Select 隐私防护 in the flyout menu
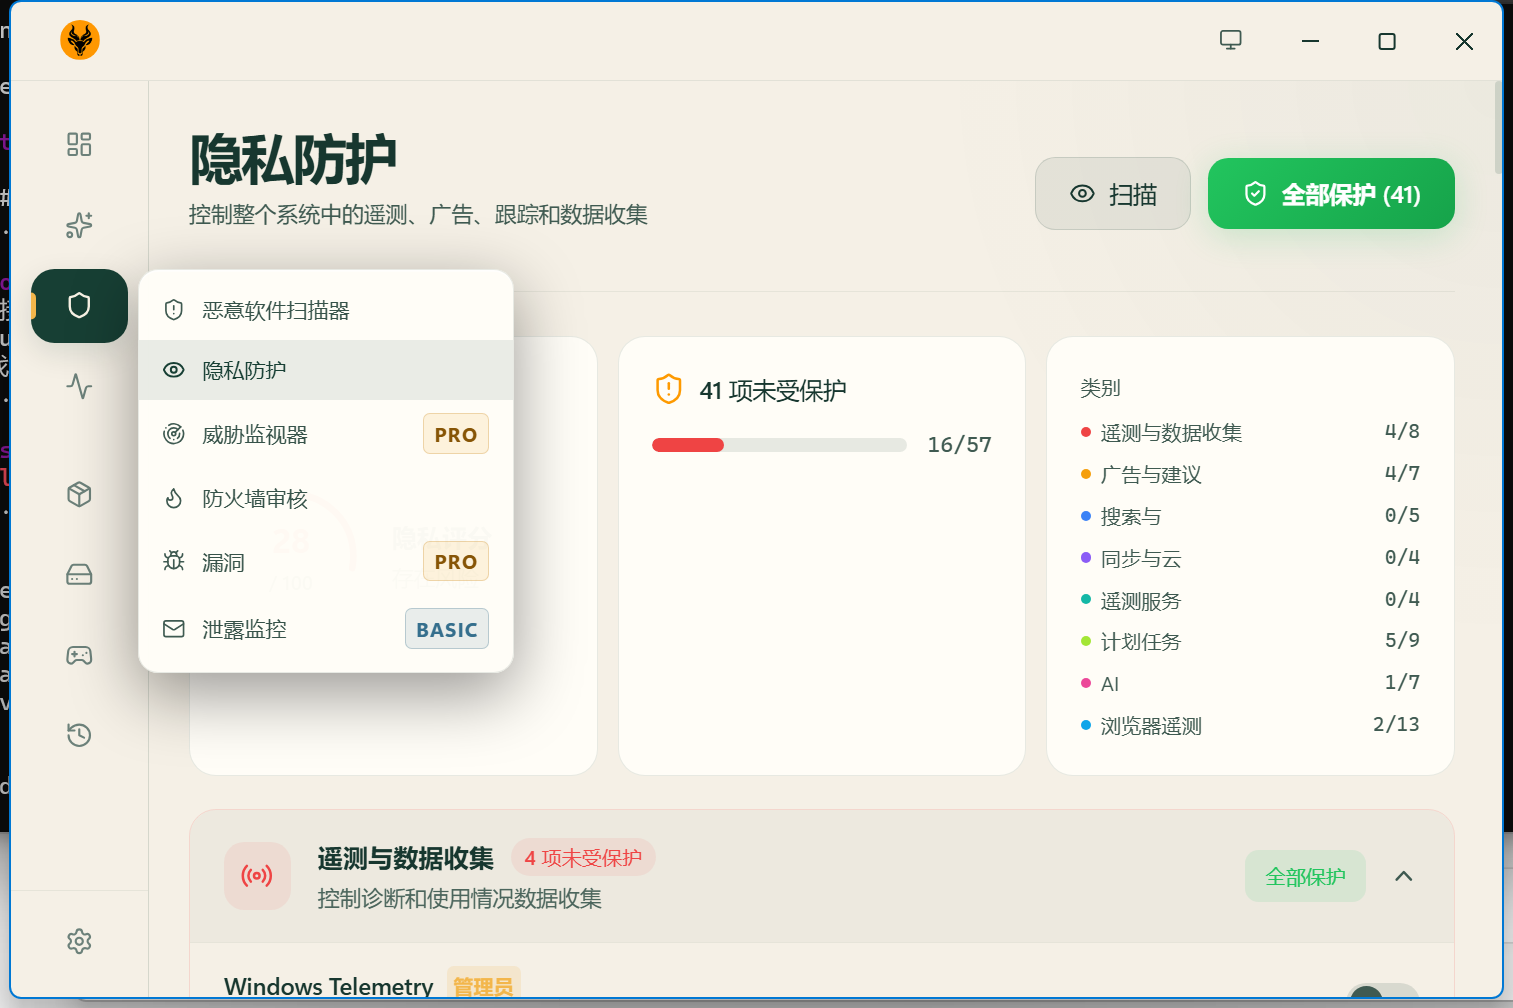 click(x=326, y=370)
